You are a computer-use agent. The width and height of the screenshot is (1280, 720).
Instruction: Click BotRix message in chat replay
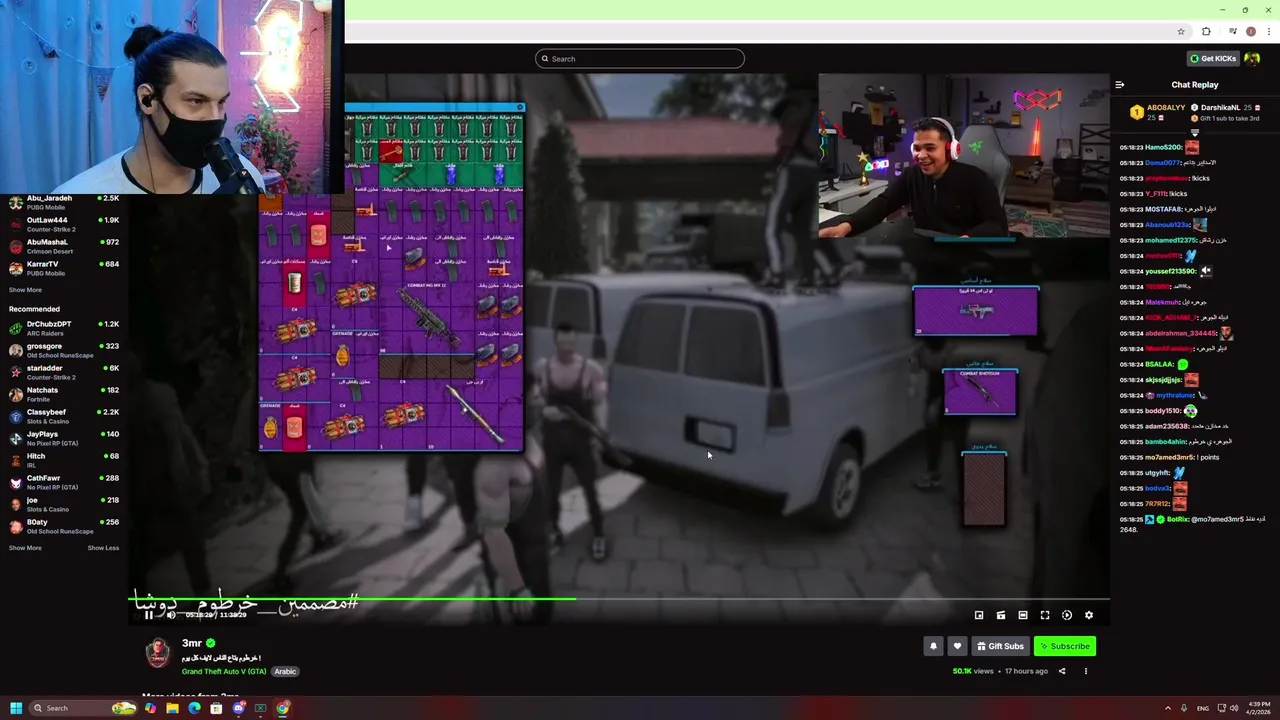click(x=1195, y=524)
